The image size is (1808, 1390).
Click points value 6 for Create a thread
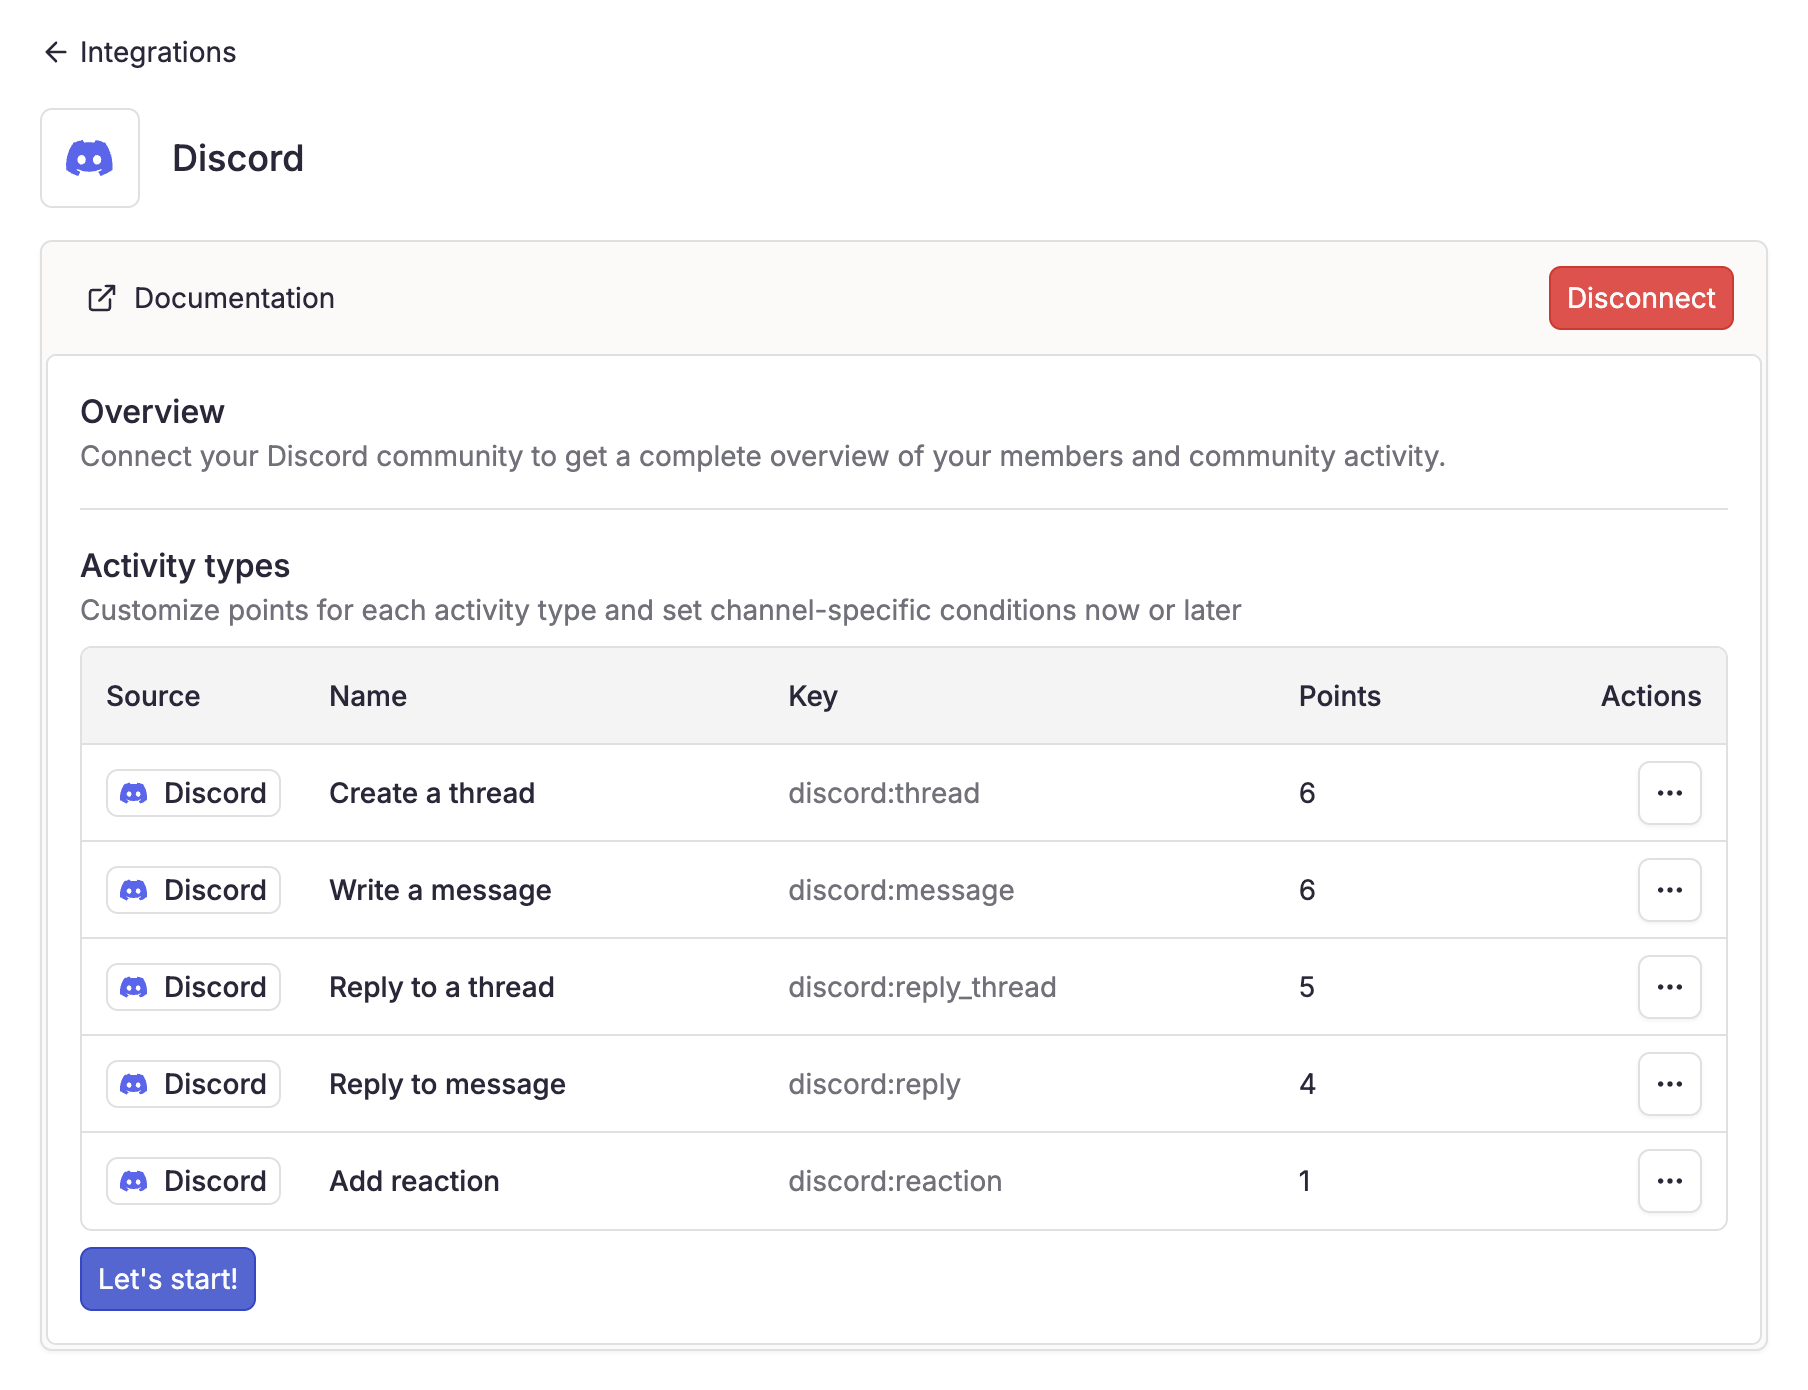point(1307,793)
